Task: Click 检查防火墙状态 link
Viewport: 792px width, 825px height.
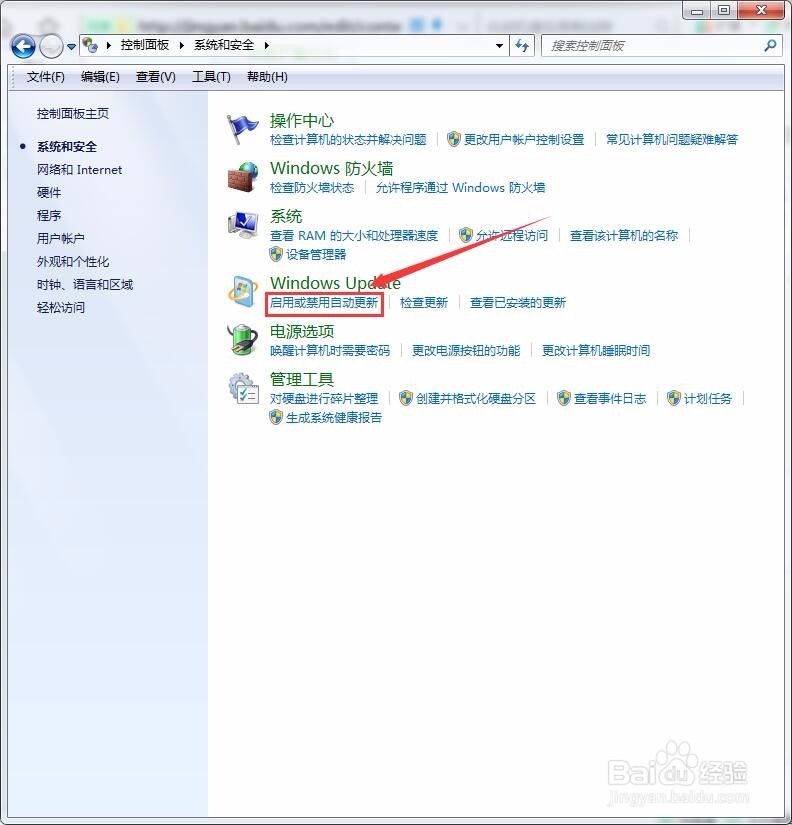Action: (x=312, y=187)
